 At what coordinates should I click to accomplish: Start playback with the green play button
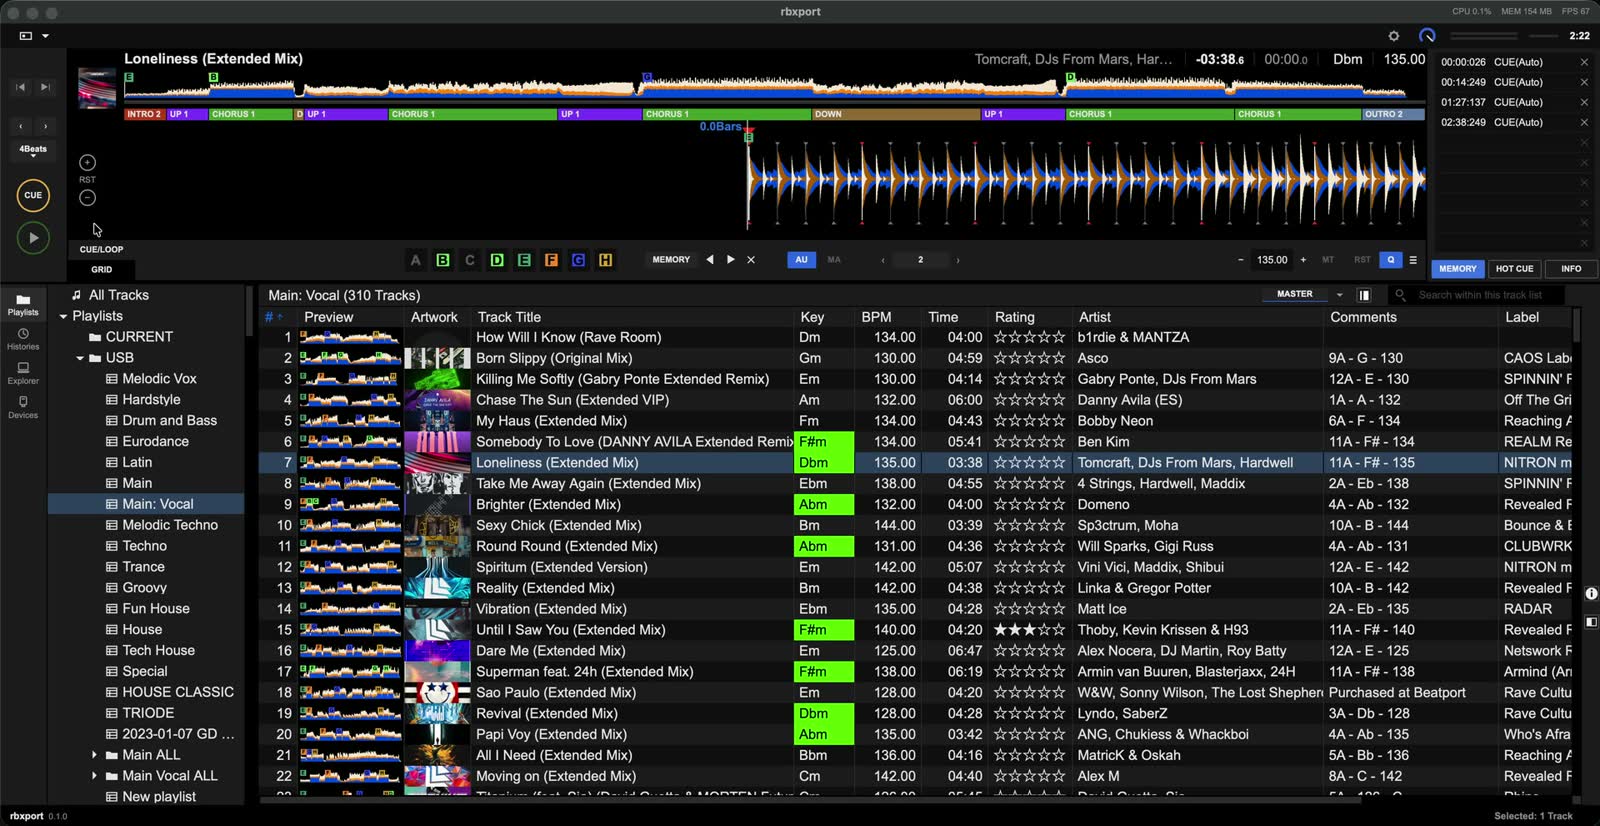tap(33, 238)
